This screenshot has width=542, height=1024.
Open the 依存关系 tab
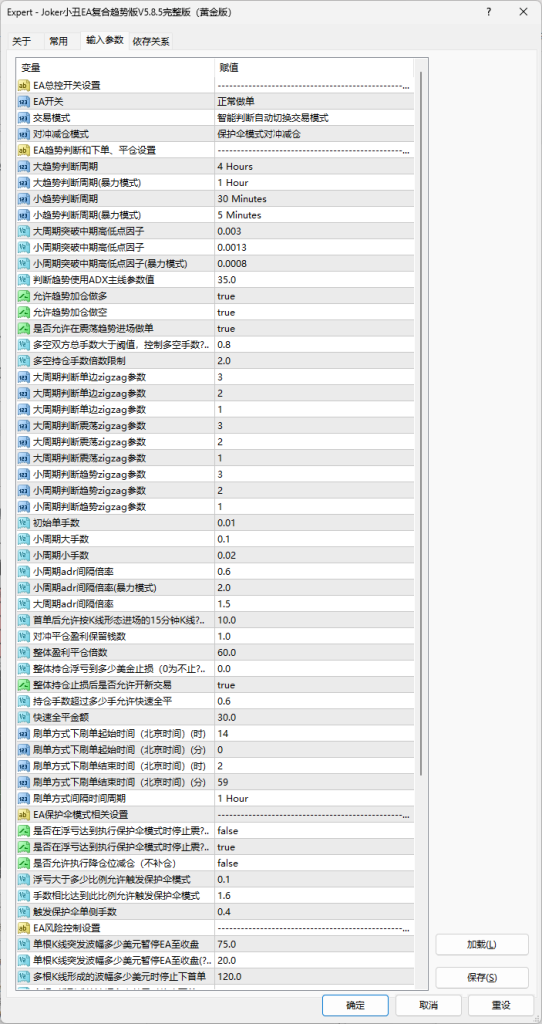(x=151, y=42)
